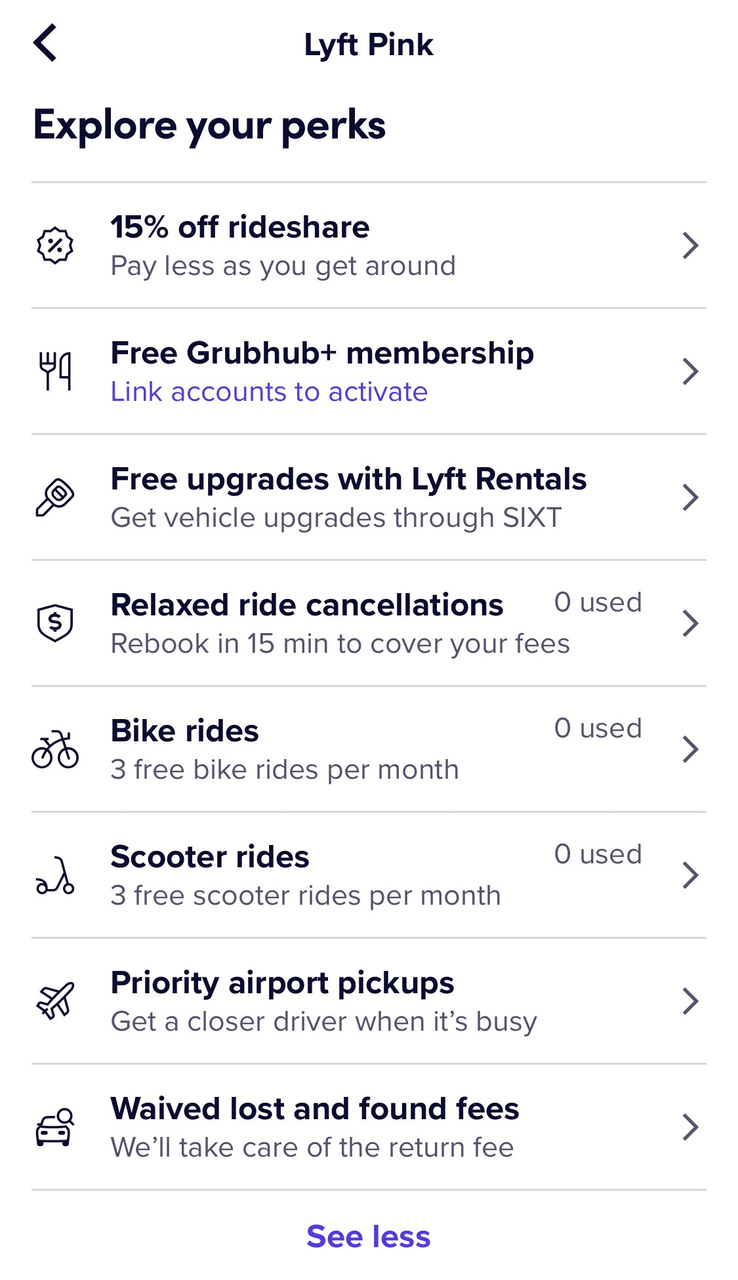Select Priority airport pickups perk
738x1280 pixels.
369,1001
